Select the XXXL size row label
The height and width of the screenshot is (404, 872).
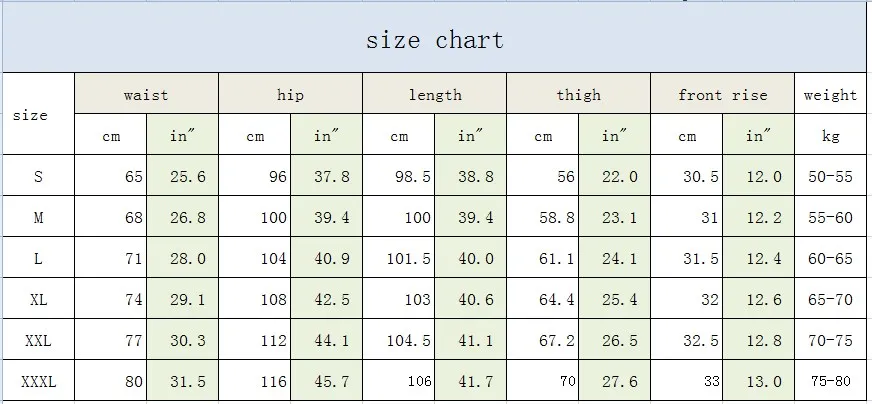click(38, 381)
